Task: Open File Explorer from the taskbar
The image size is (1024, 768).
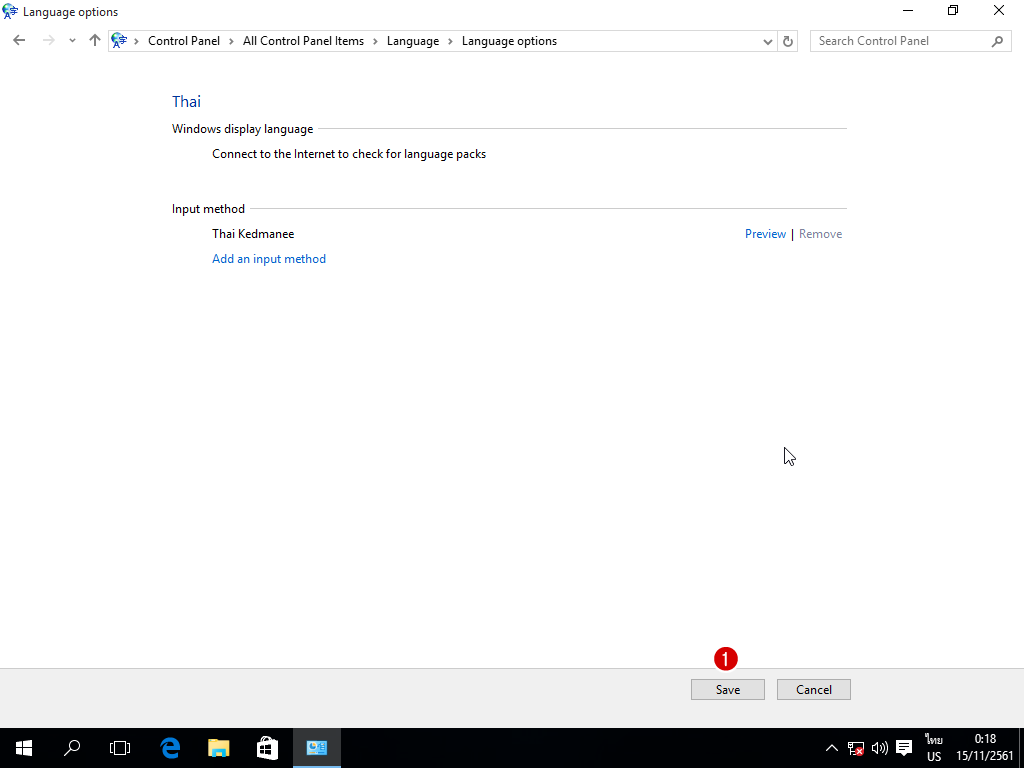Action: [x=219, y=747]
